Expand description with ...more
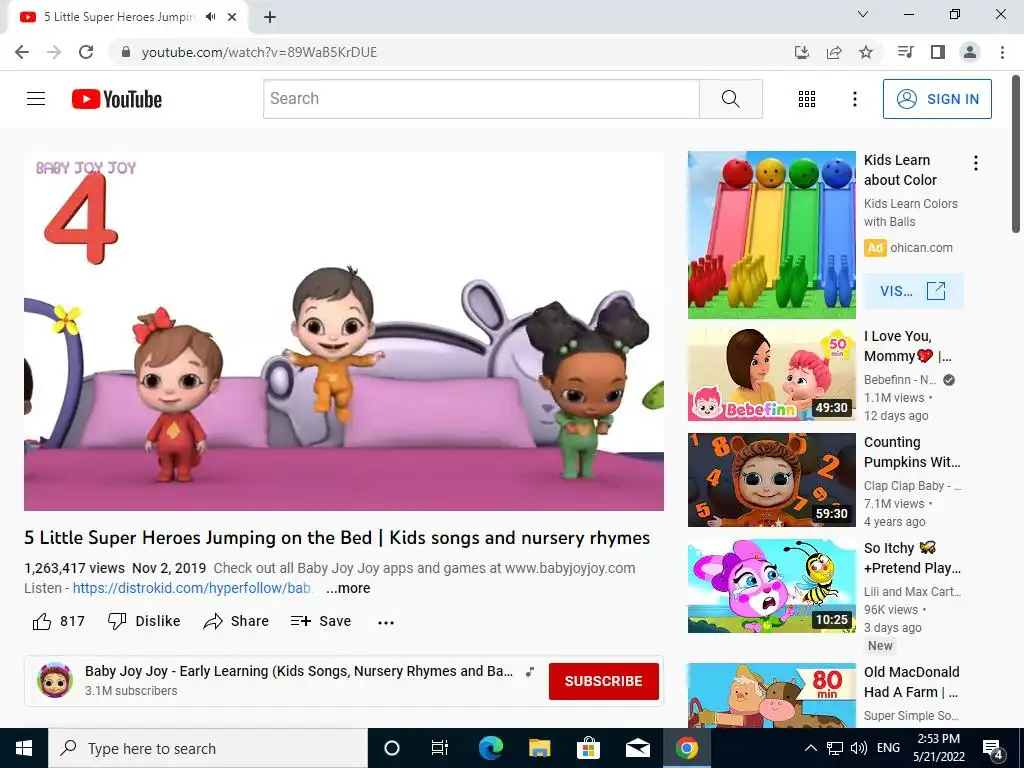1024x768 pixels. (348, 588)
